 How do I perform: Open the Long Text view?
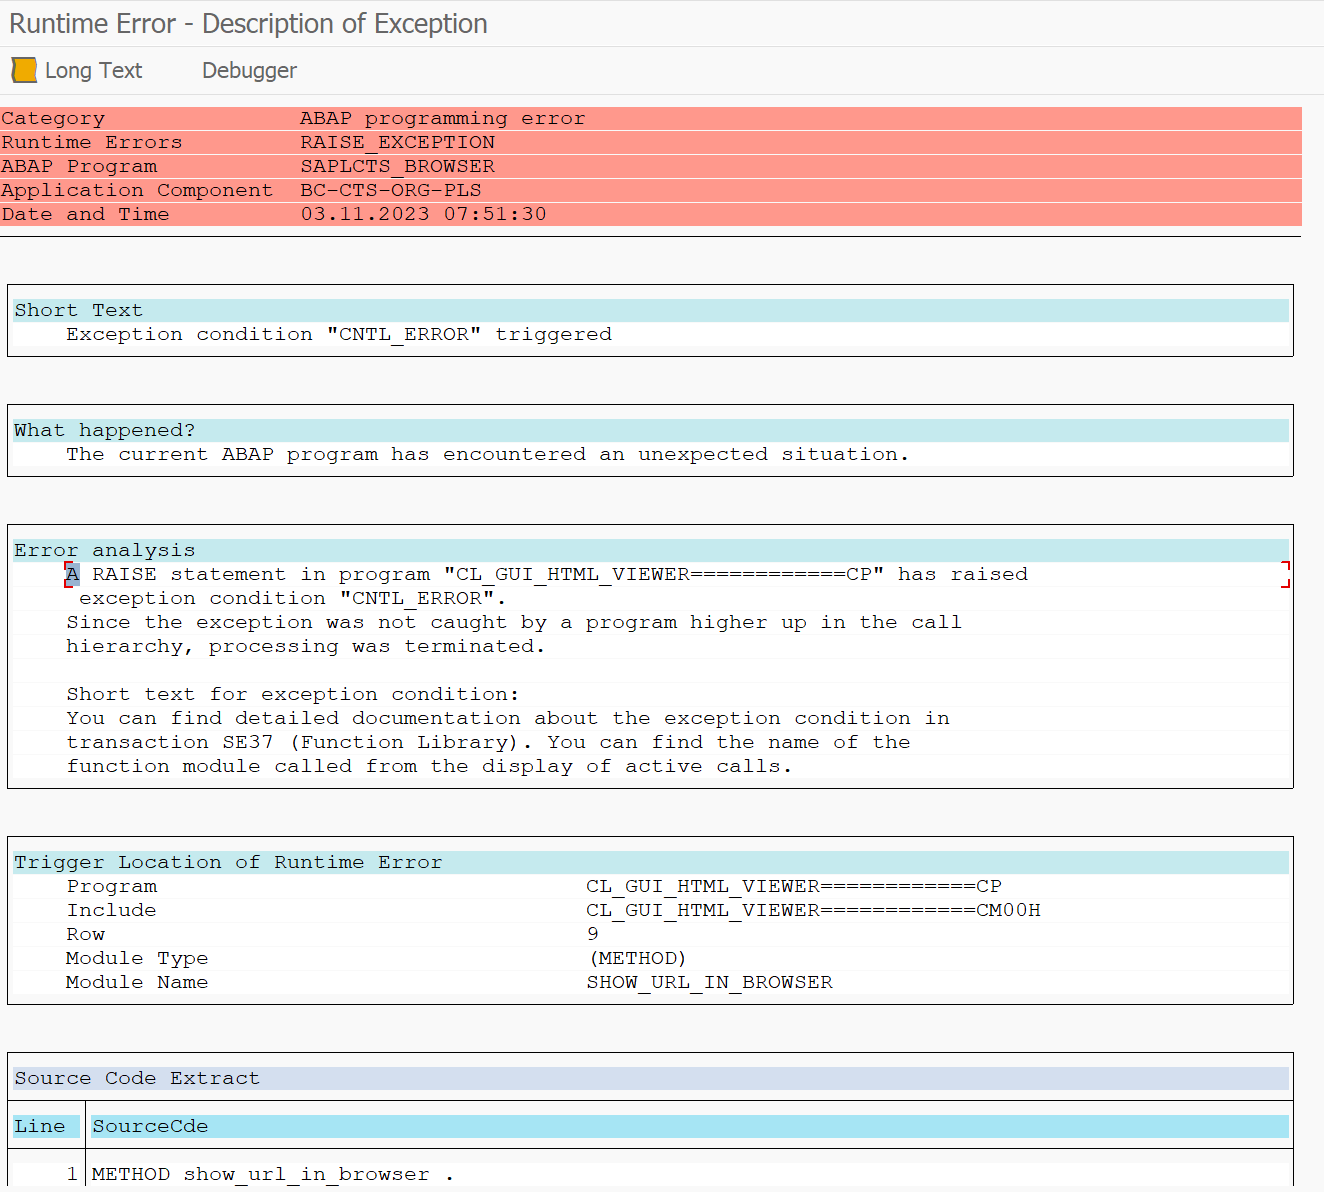[x=93, y=70]
